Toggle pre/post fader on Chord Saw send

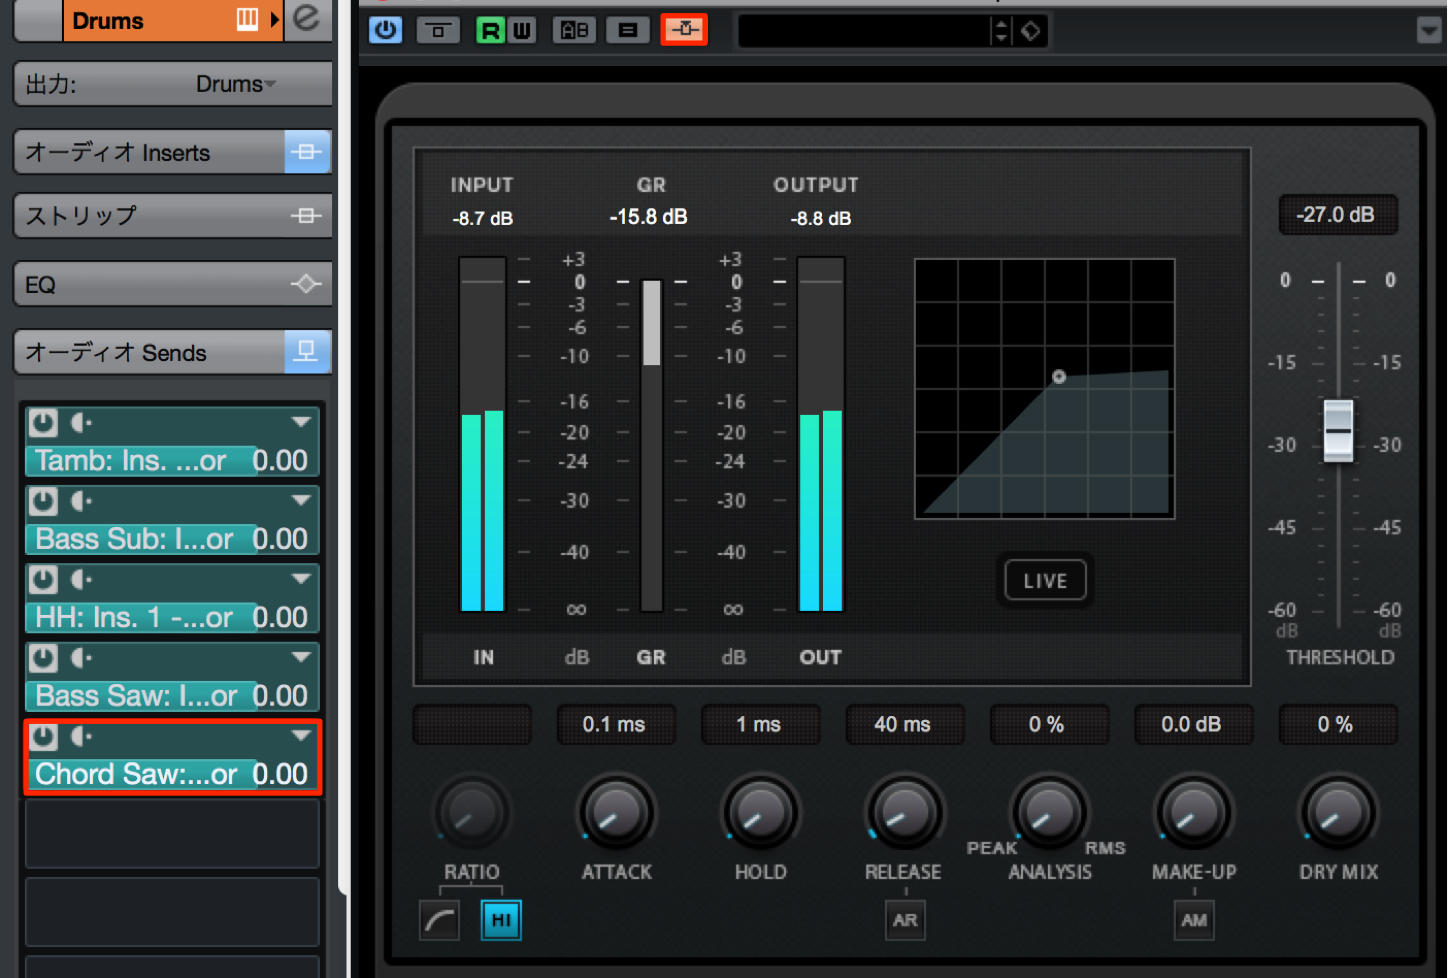pos(81,737)
